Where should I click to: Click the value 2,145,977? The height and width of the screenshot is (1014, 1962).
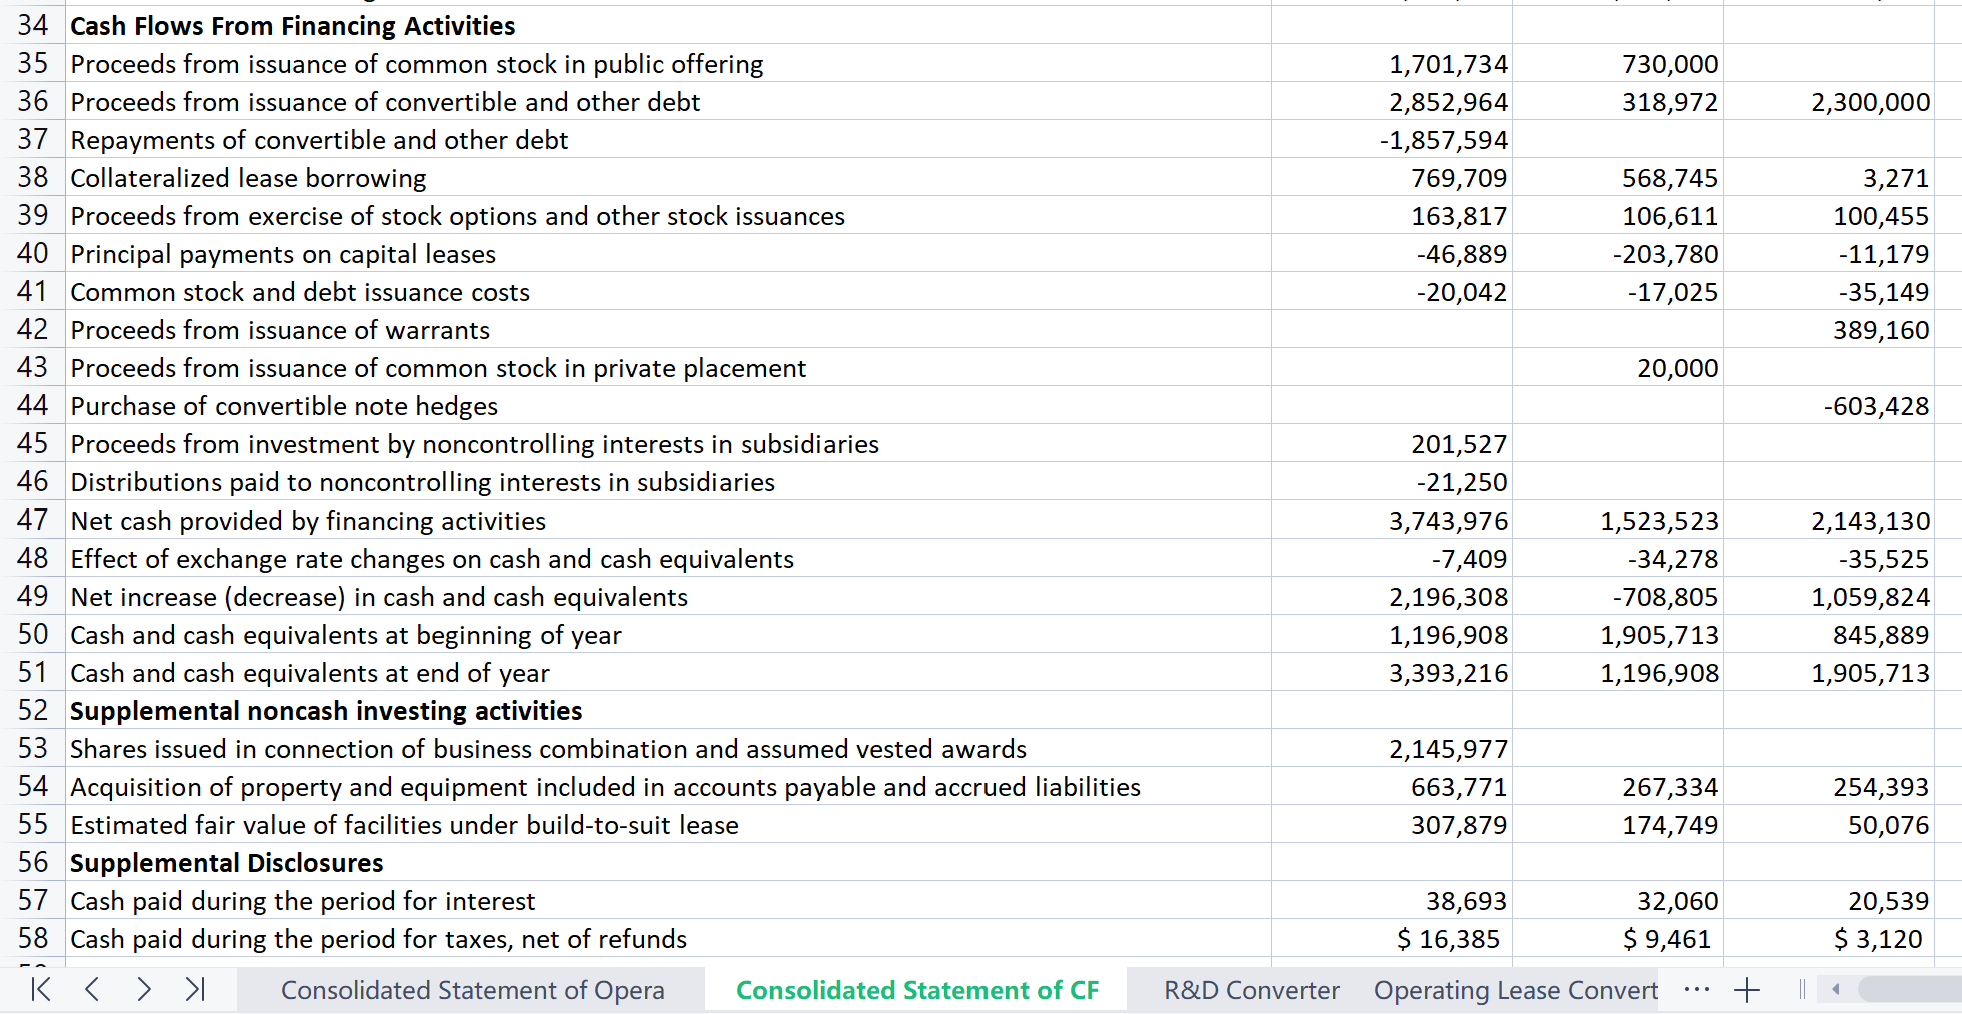[x=1448, y=749]
